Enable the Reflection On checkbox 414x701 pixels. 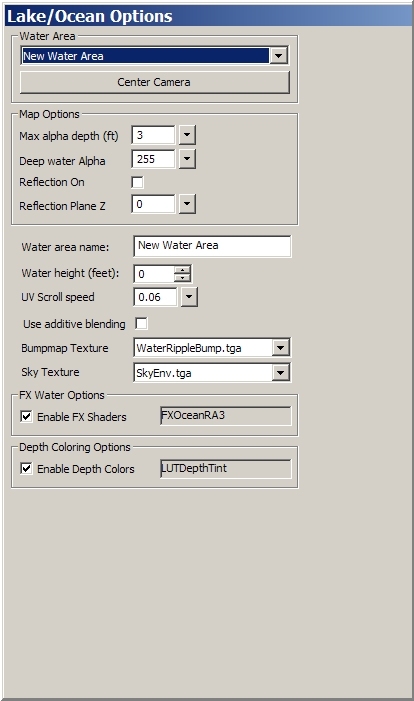[x=137, y=182]
